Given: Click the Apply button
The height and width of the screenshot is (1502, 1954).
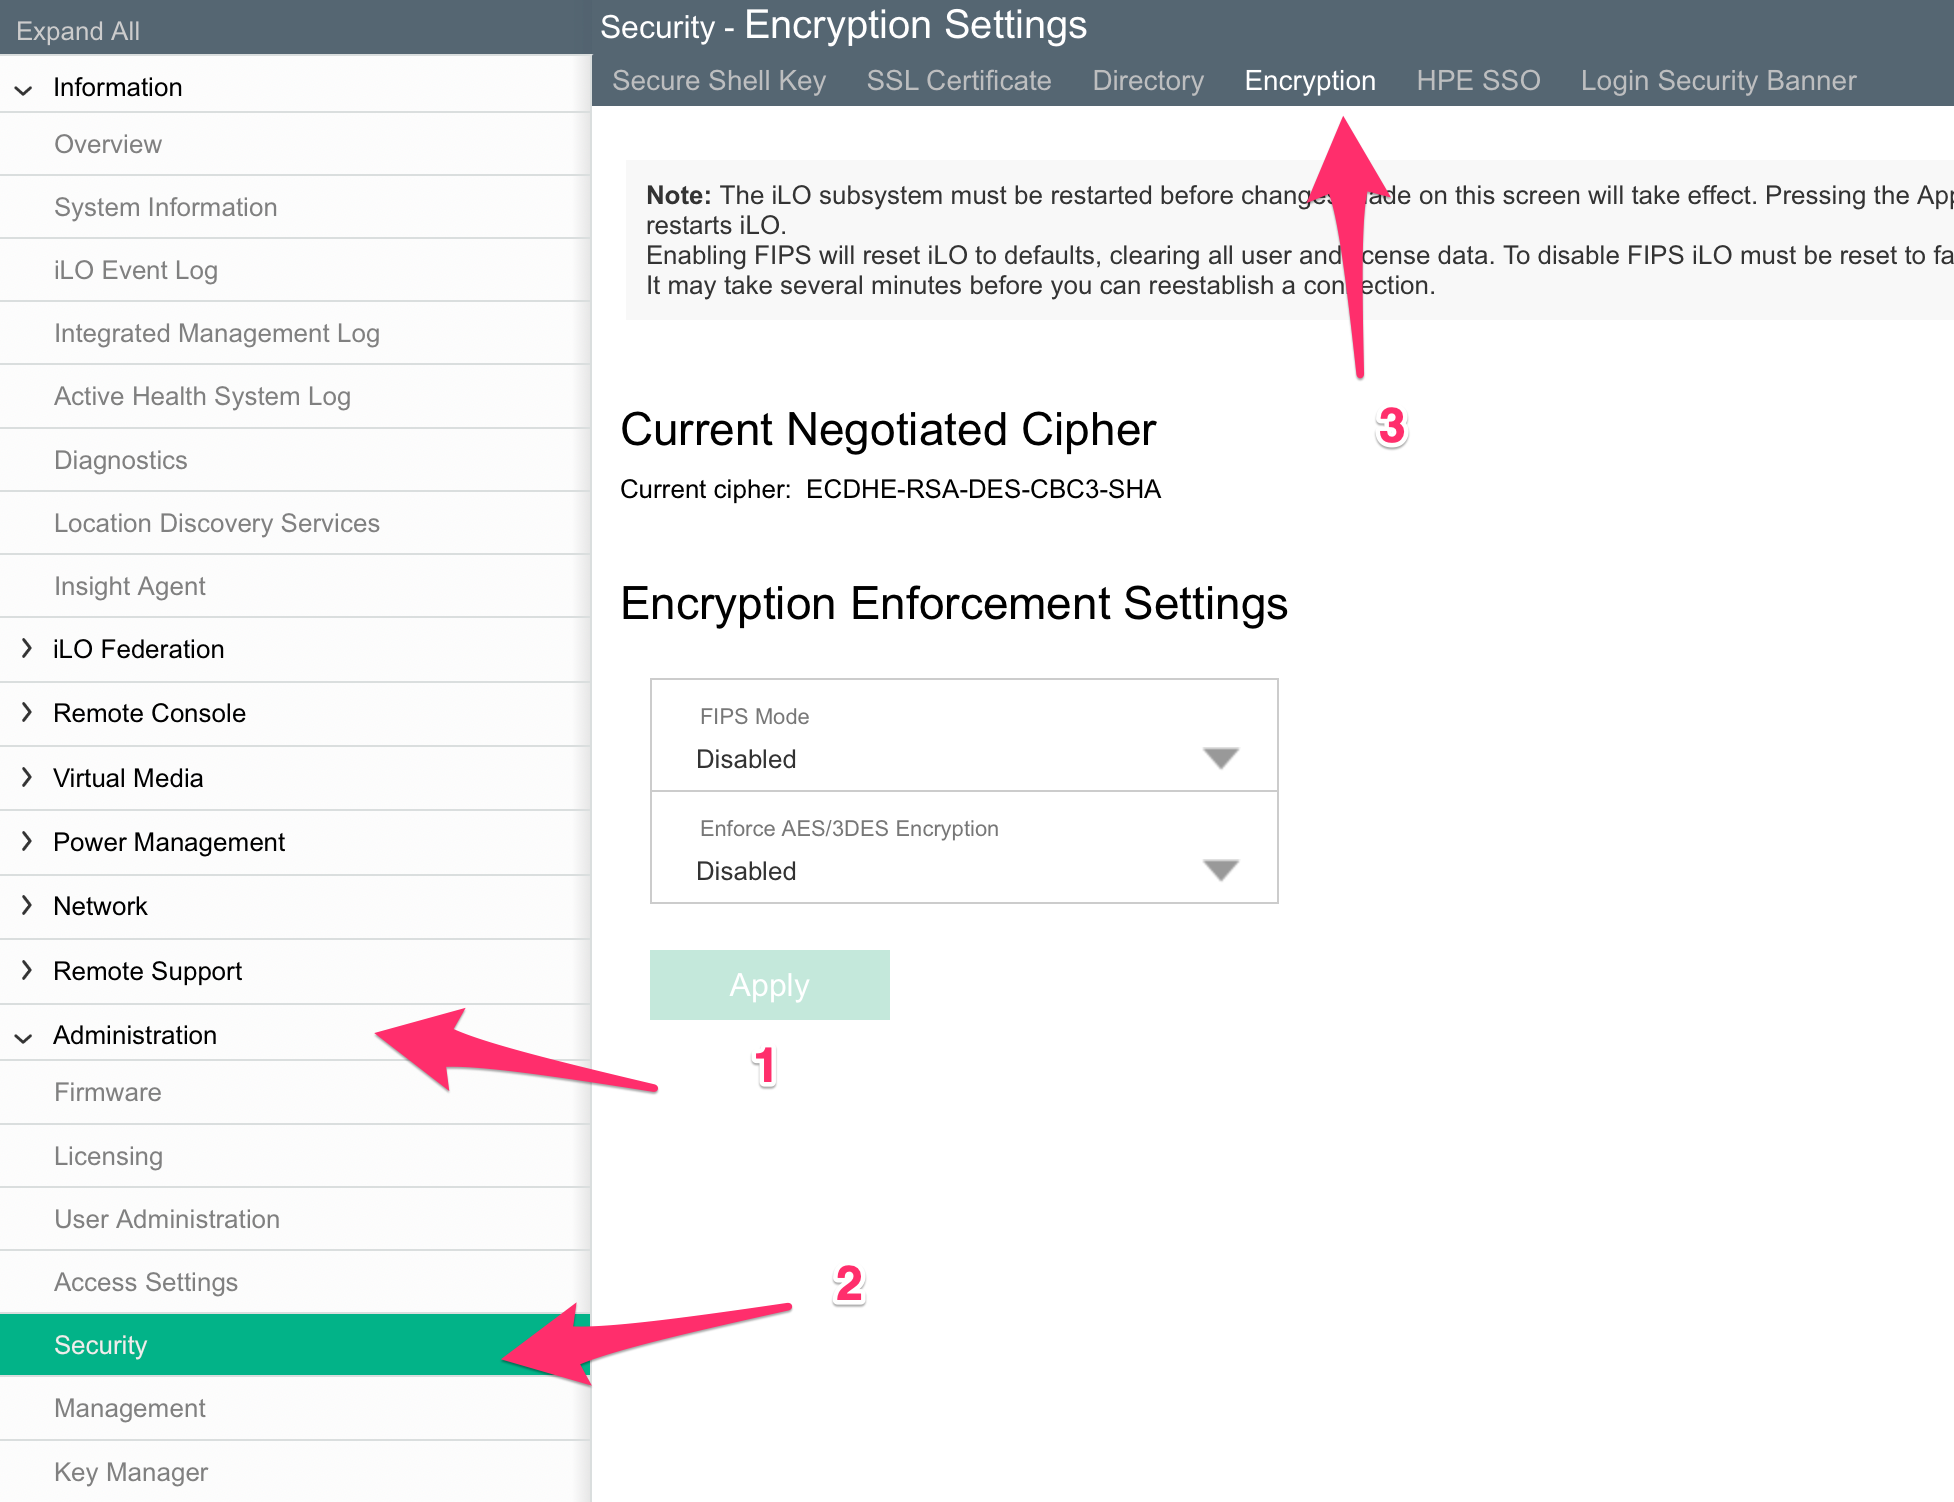Looking at the screenshot, I should click(x=770, y=985).
